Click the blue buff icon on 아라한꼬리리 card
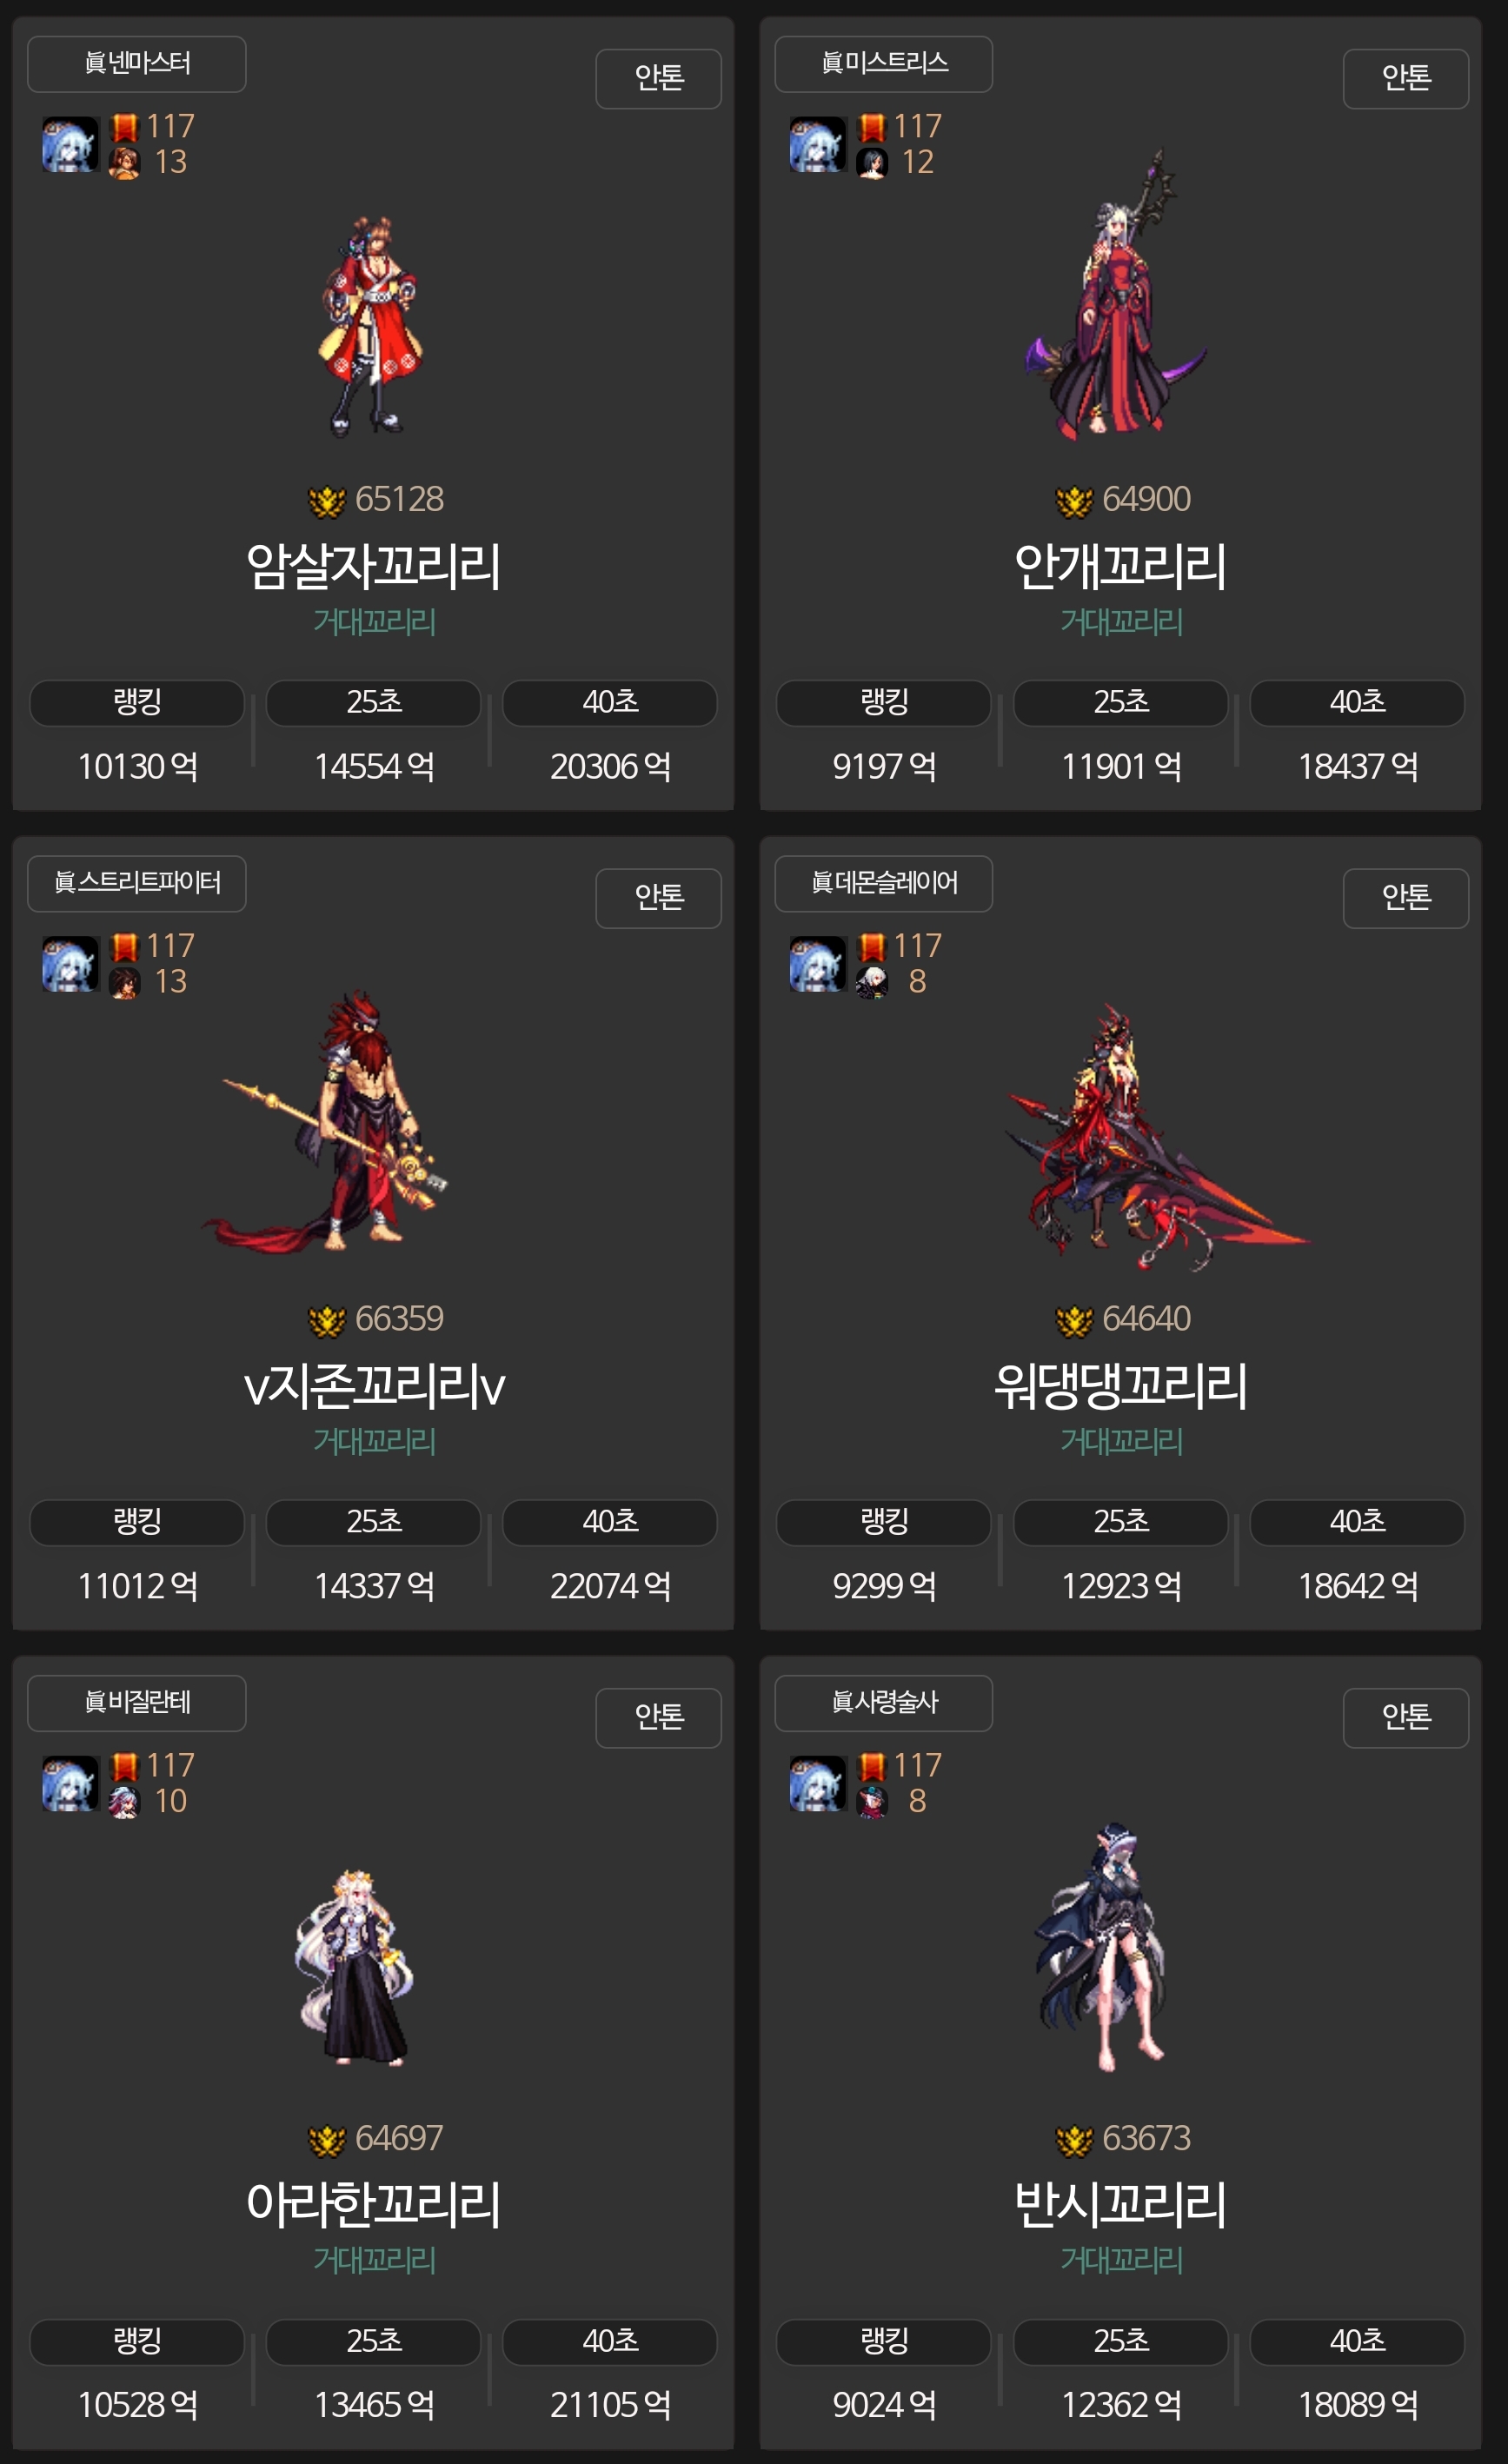This screenshot has width=1508, height=2464. coord(70,1783)
